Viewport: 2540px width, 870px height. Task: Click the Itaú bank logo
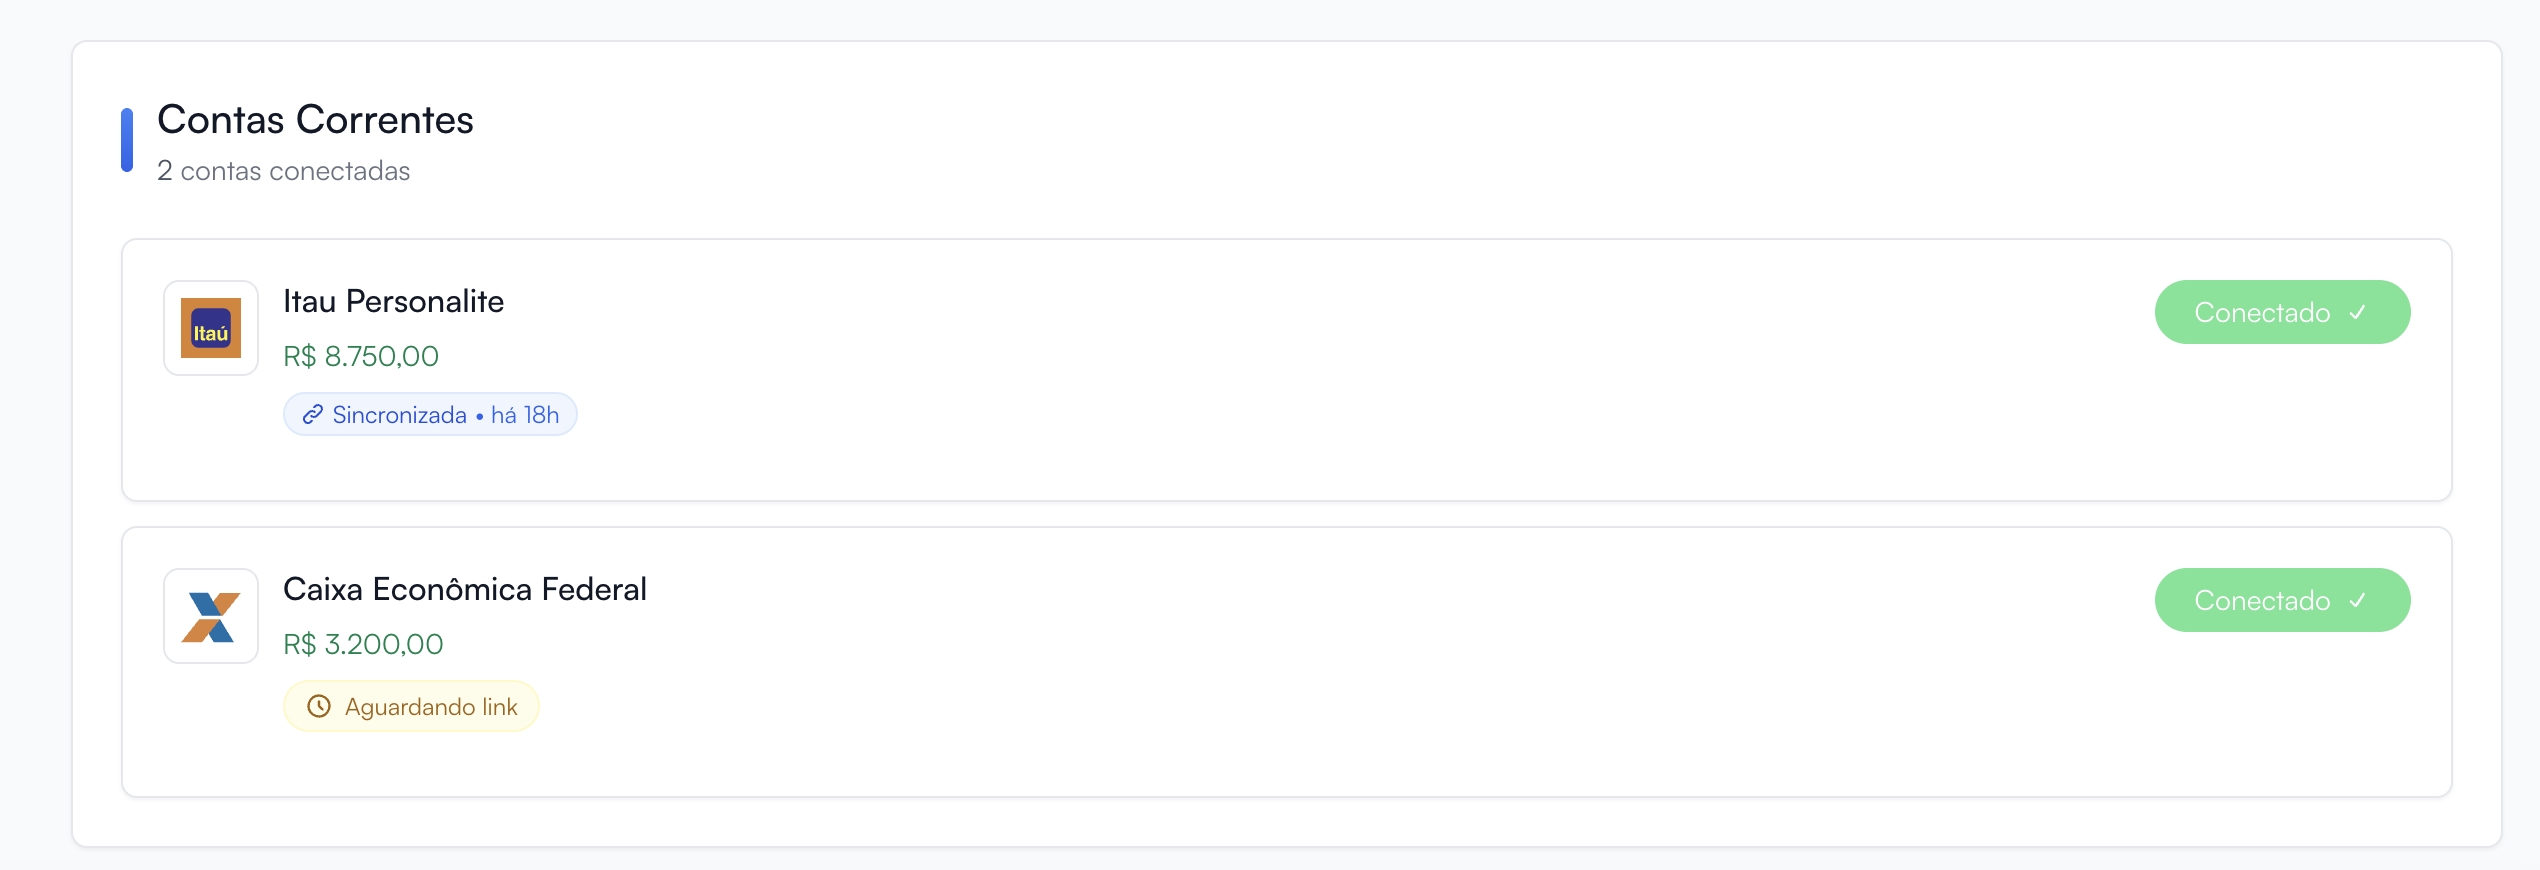point(211,328)
